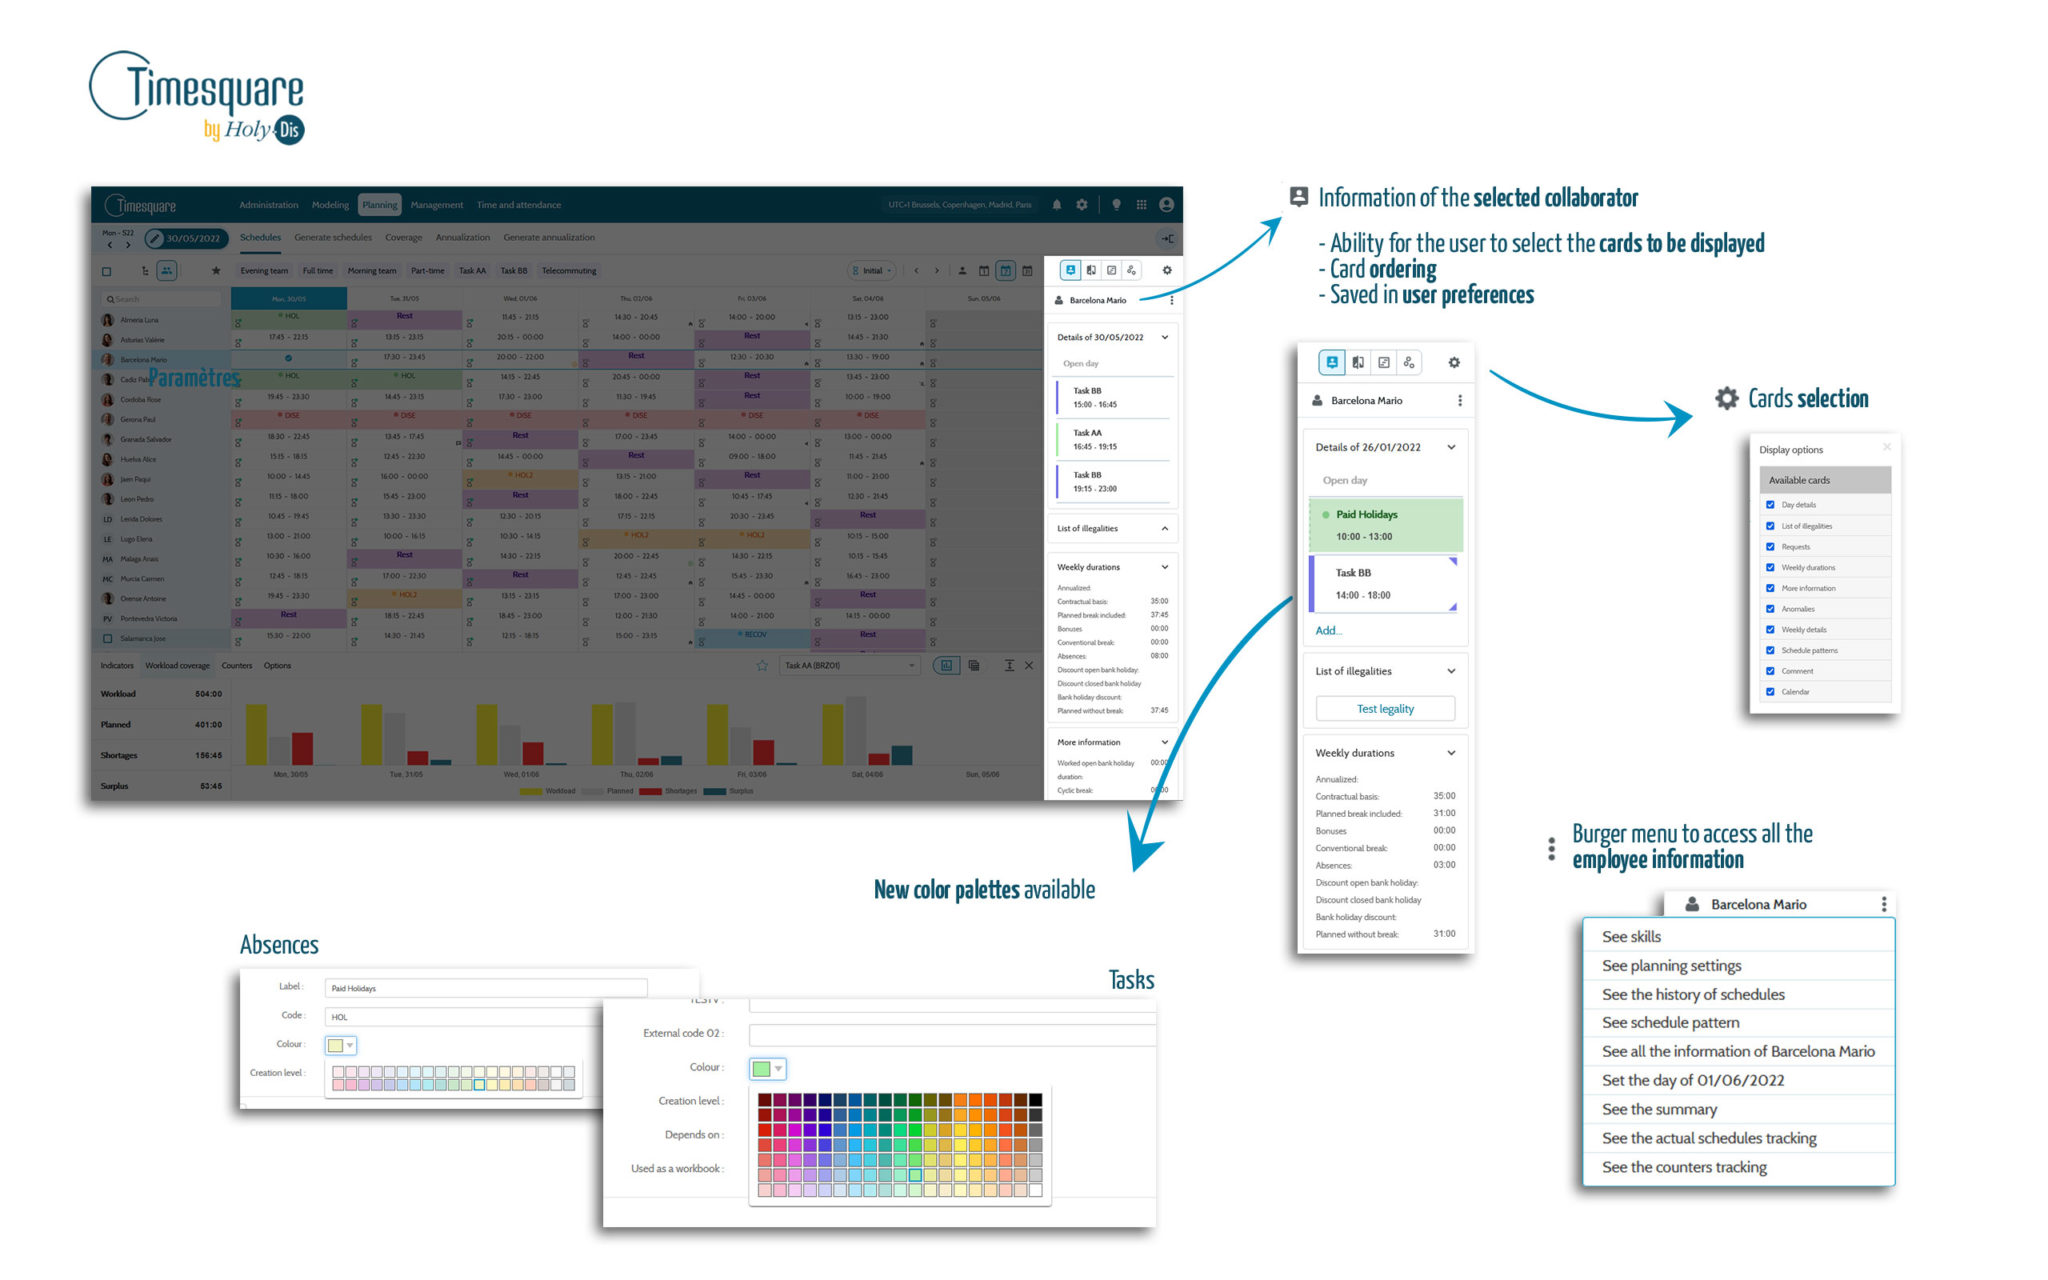Viewport: 2048px width, 1280px height.
Task: Open the Absences Colour dropdown
Action: 341,1045
